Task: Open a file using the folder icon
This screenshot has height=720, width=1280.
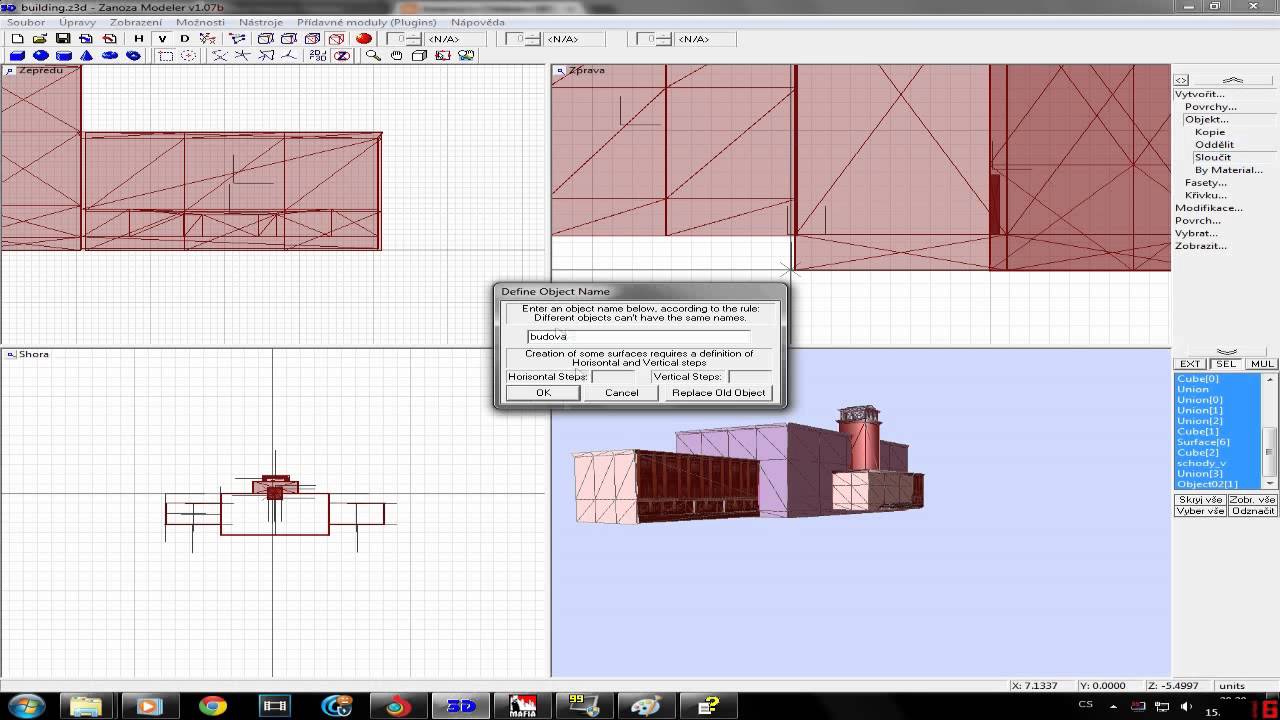Action: [40, 39]
